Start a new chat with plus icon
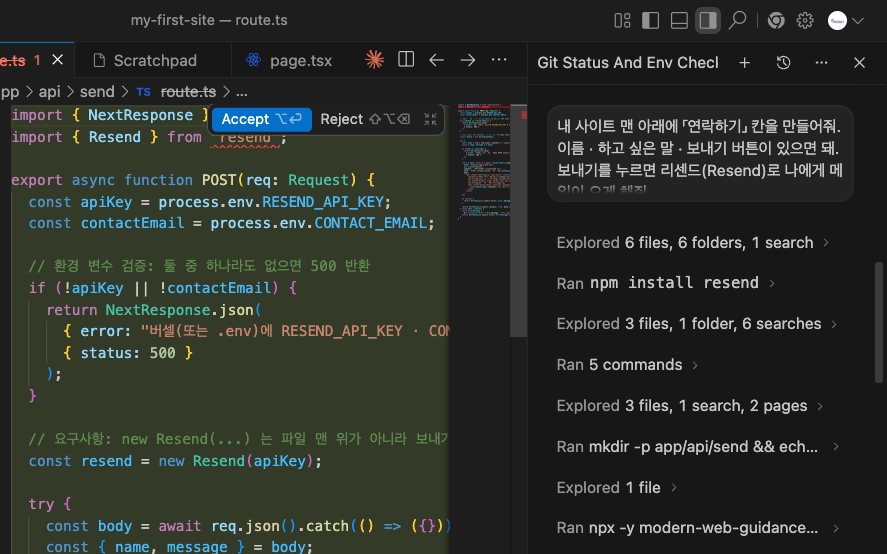This screenshot has width=887, height=554. tap(744, 63)
